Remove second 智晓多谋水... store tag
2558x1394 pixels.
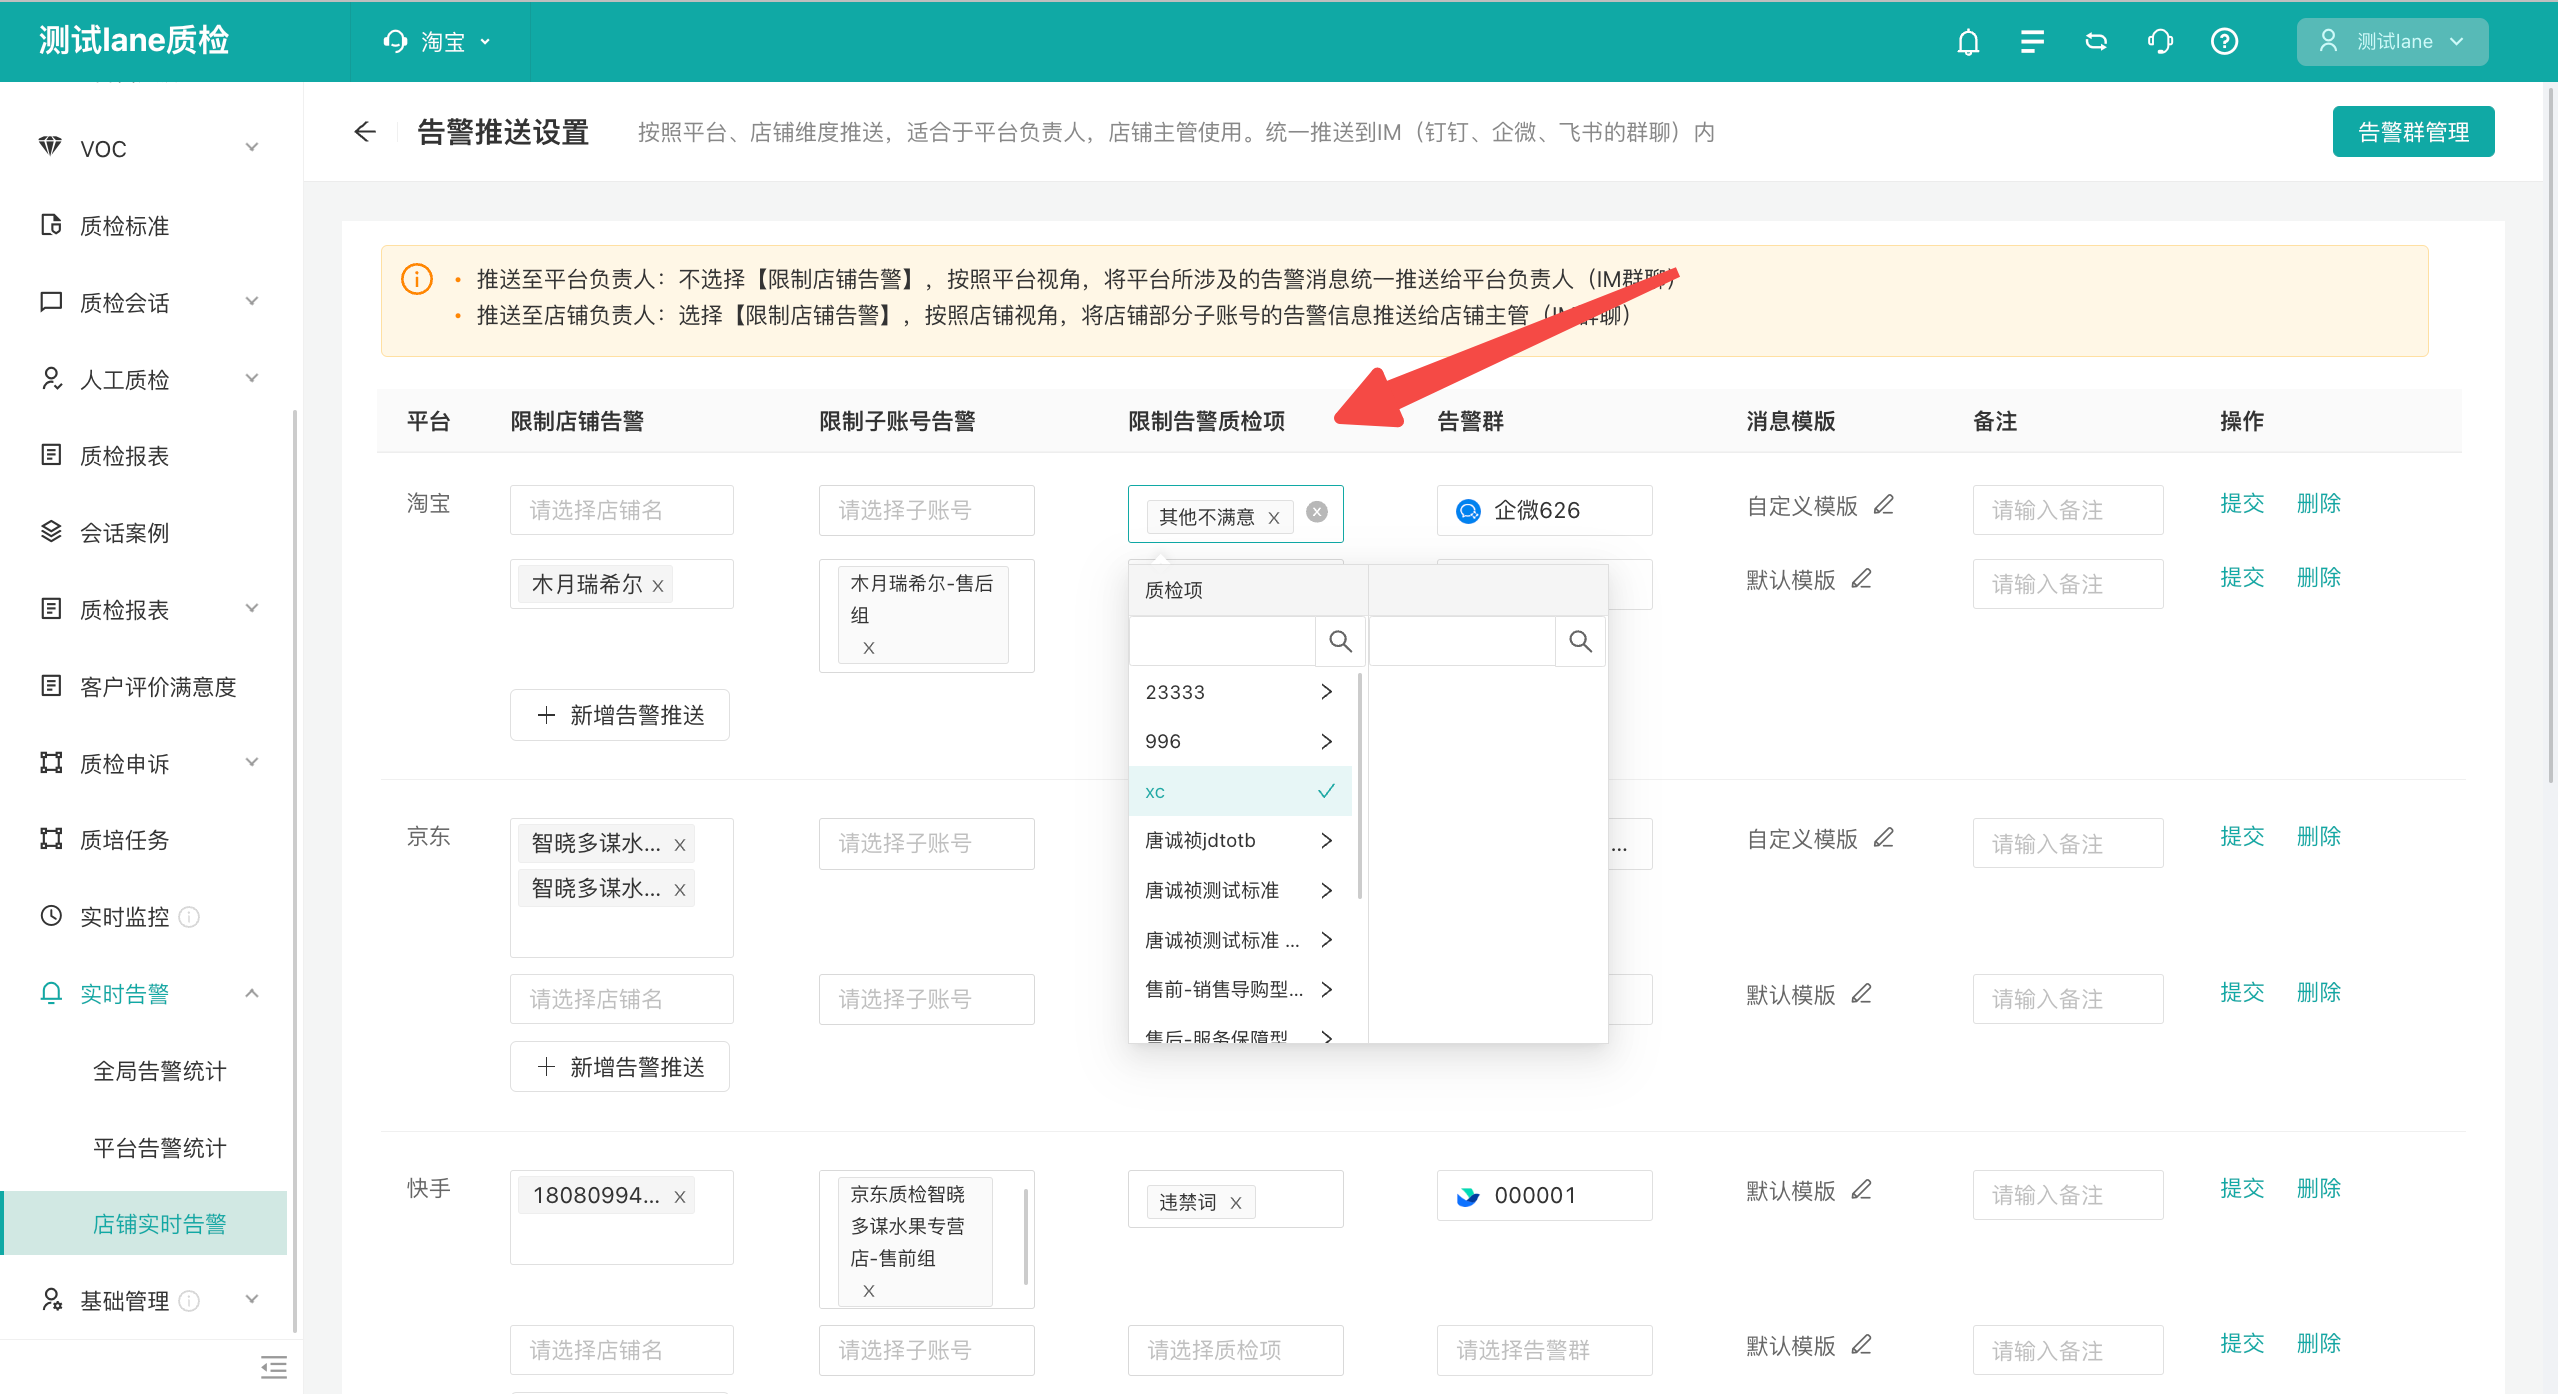pyautogui.click(x=680, y=890)
